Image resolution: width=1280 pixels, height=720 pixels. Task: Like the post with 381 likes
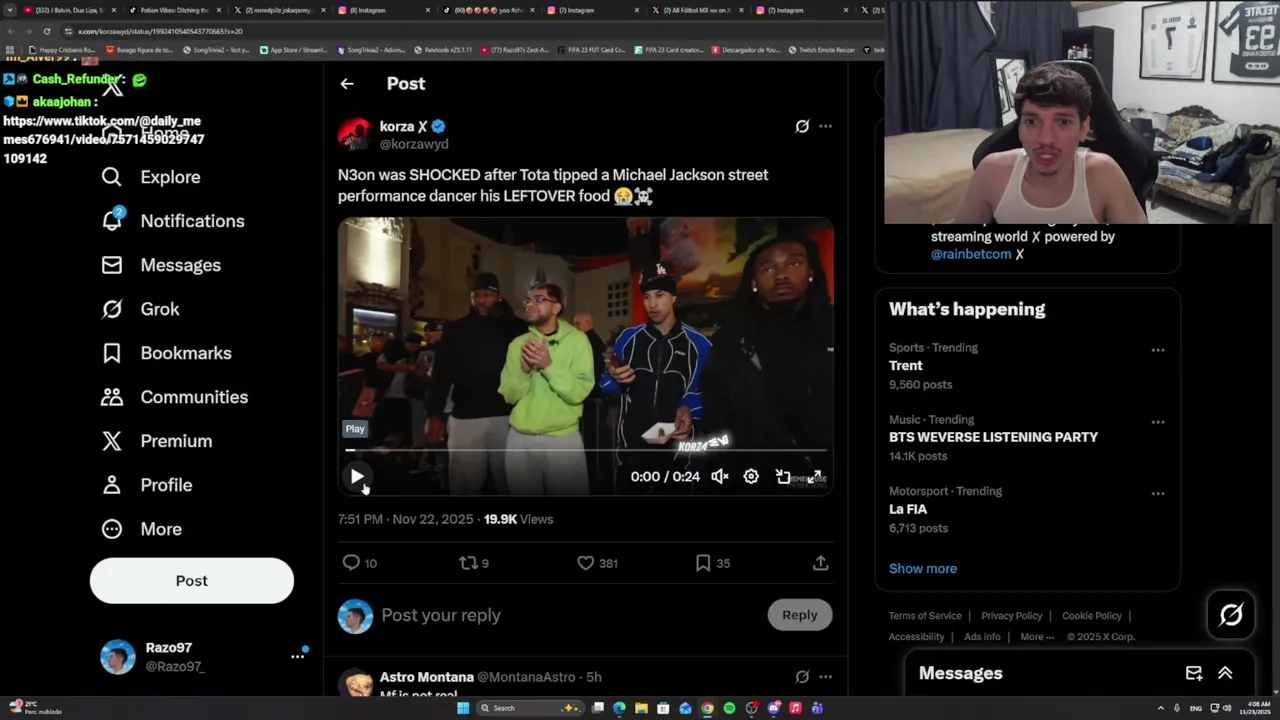click(x=597, y=563)
